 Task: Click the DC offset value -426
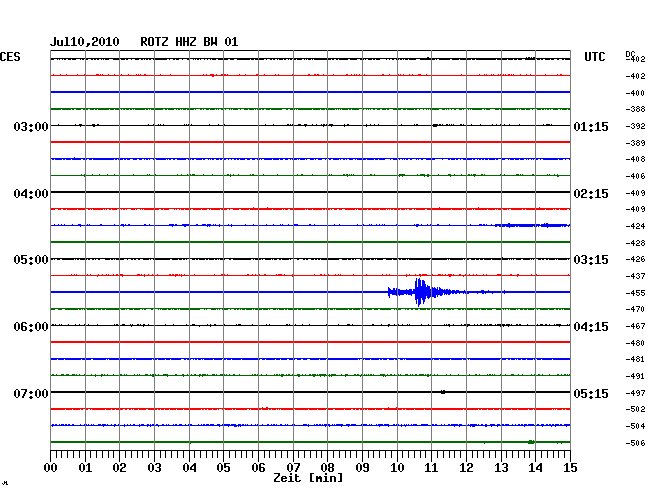pyautogui.click(x=635, y=259)
